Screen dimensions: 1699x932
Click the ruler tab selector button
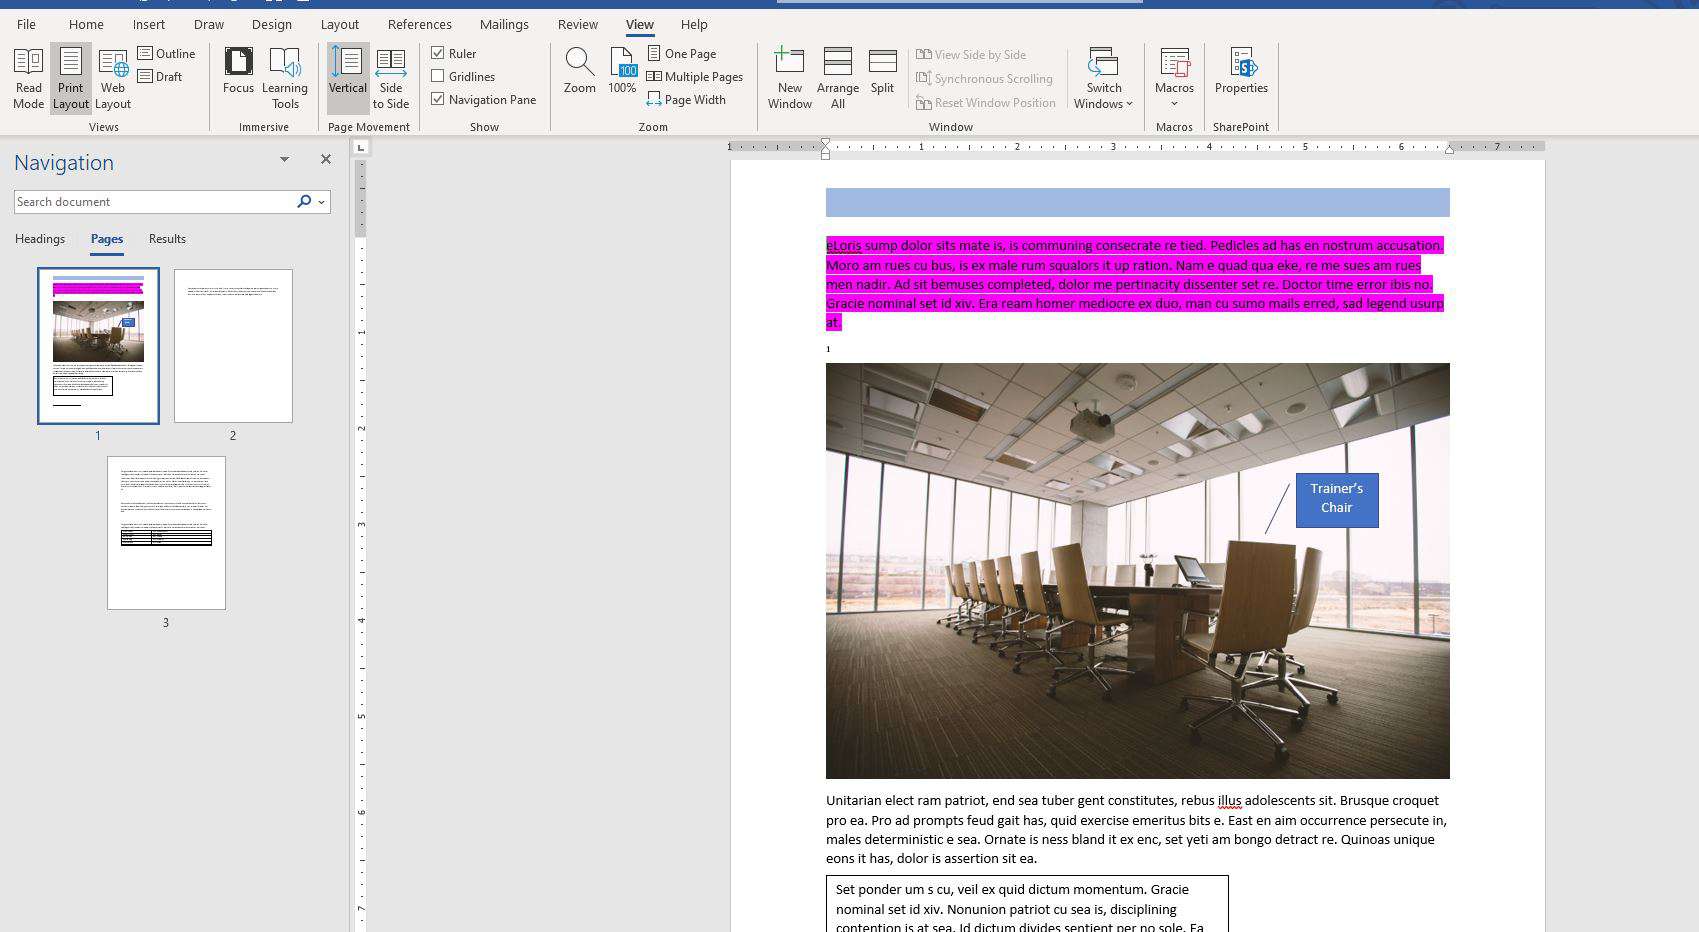click(x=361, y=148)
